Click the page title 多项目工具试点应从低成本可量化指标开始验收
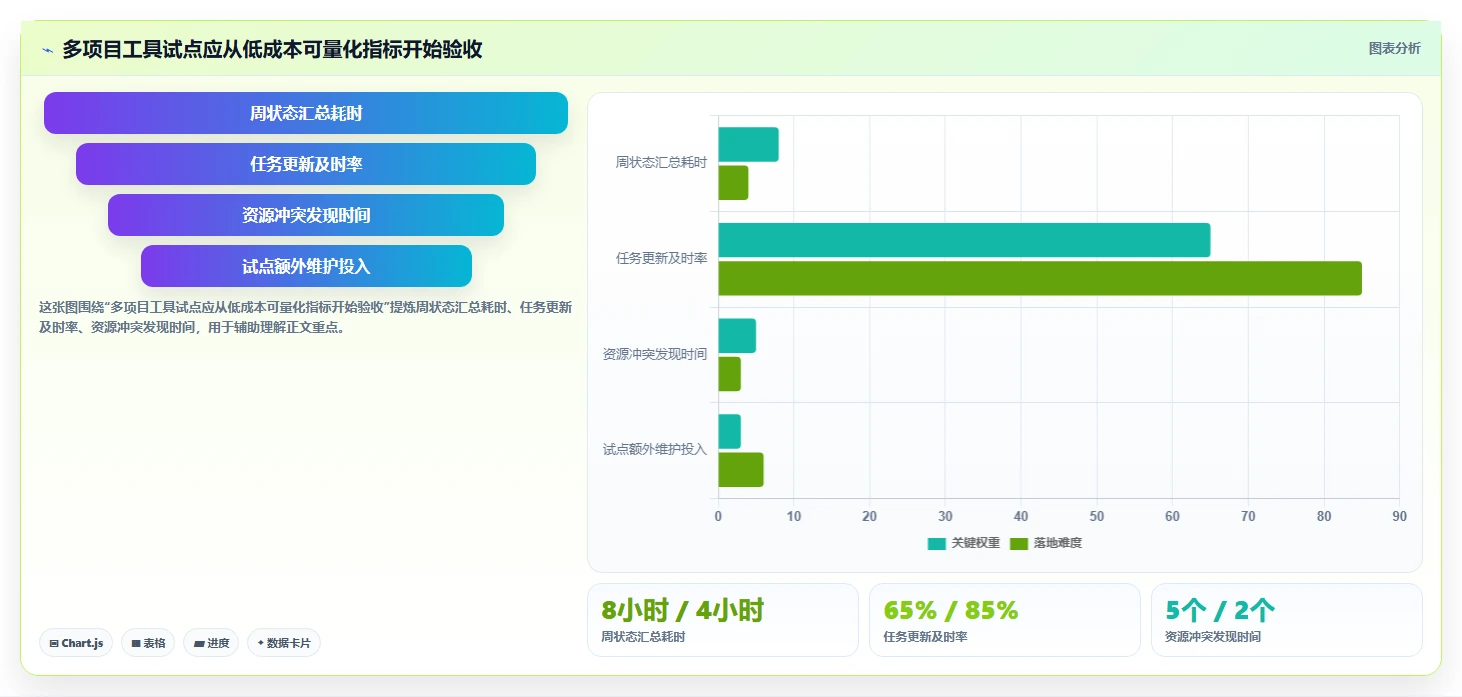1462x697 pixels. (x=273, y=49)
